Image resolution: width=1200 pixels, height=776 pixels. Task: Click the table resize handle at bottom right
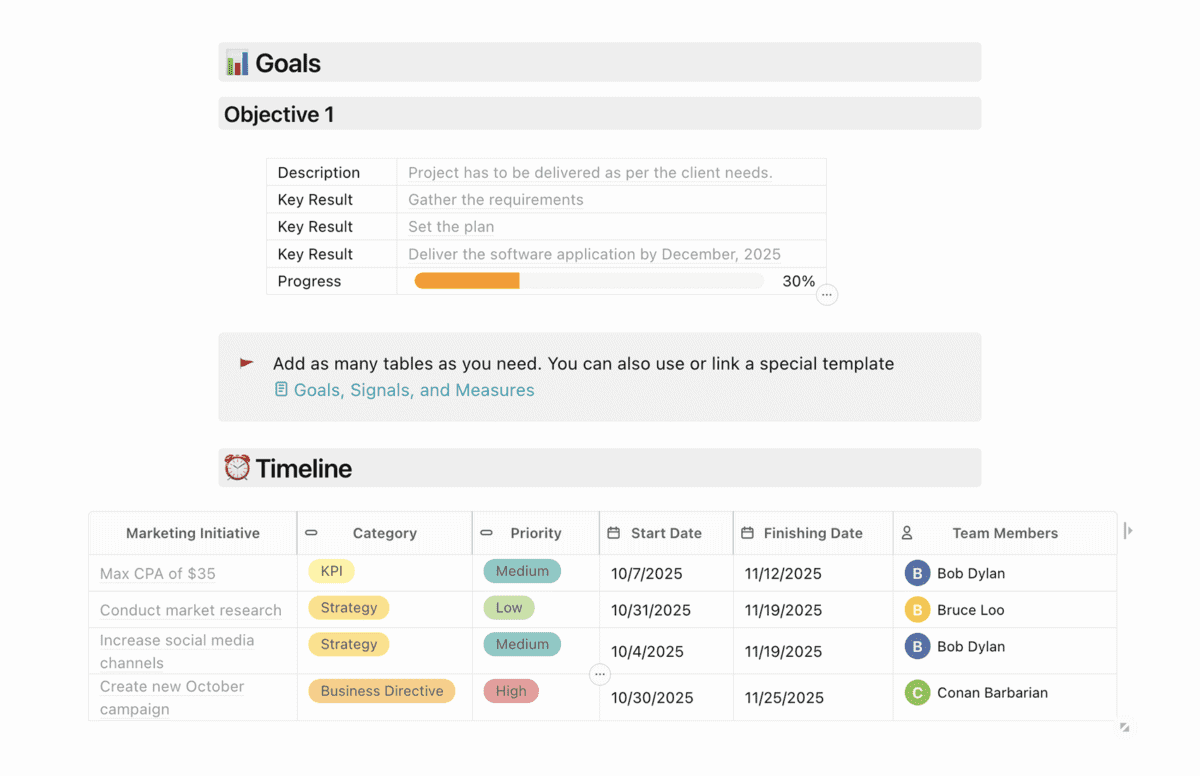1125,727
